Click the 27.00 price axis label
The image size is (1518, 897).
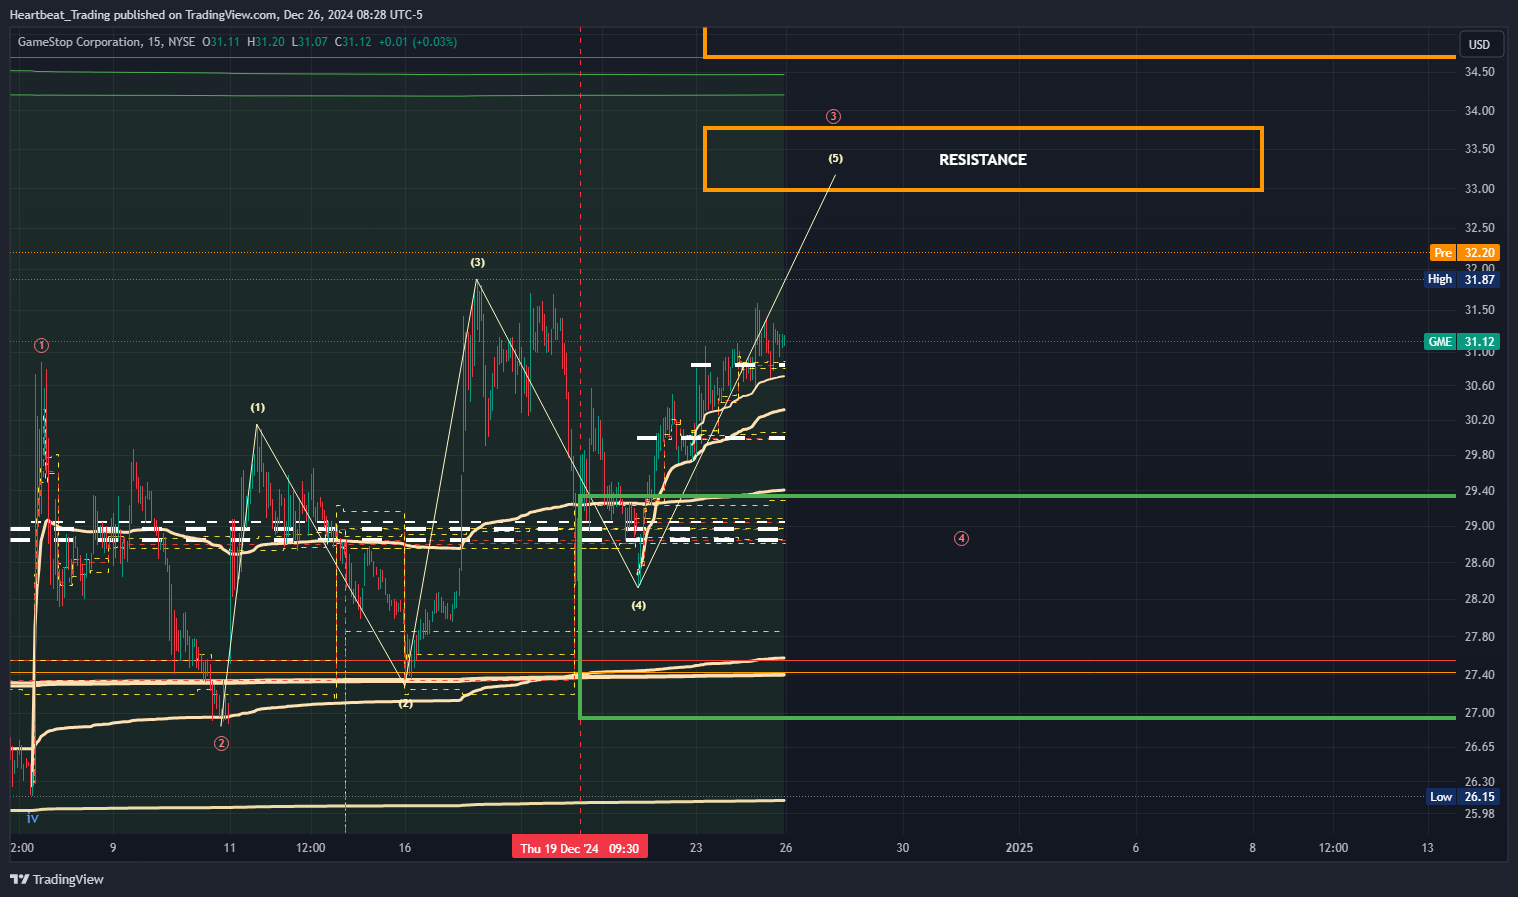[1480, 713]
